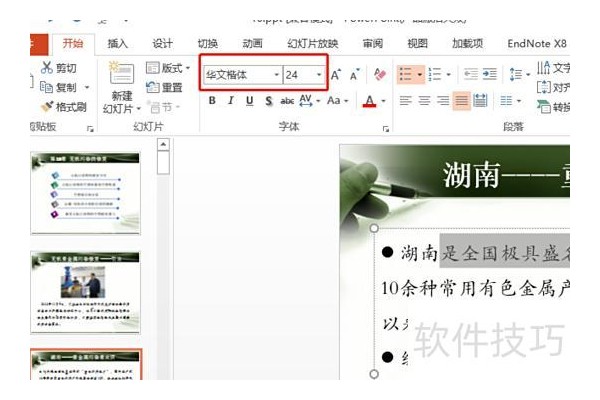The height and width of the screenshot is (400, 600).
Task: Open the Slide Show (幻灯片放映) tab
Action: coord(313,44)
